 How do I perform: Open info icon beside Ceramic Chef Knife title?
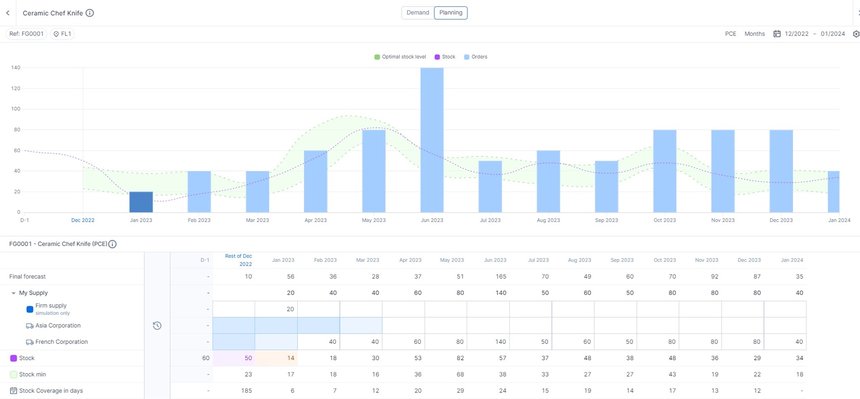pyautogui.click(x=90, y=13)
